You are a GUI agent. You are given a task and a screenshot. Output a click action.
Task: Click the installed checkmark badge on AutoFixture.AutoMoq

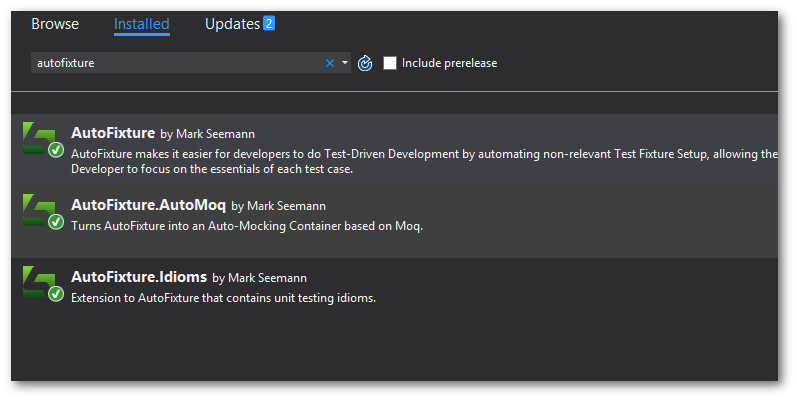click(56, 222)
